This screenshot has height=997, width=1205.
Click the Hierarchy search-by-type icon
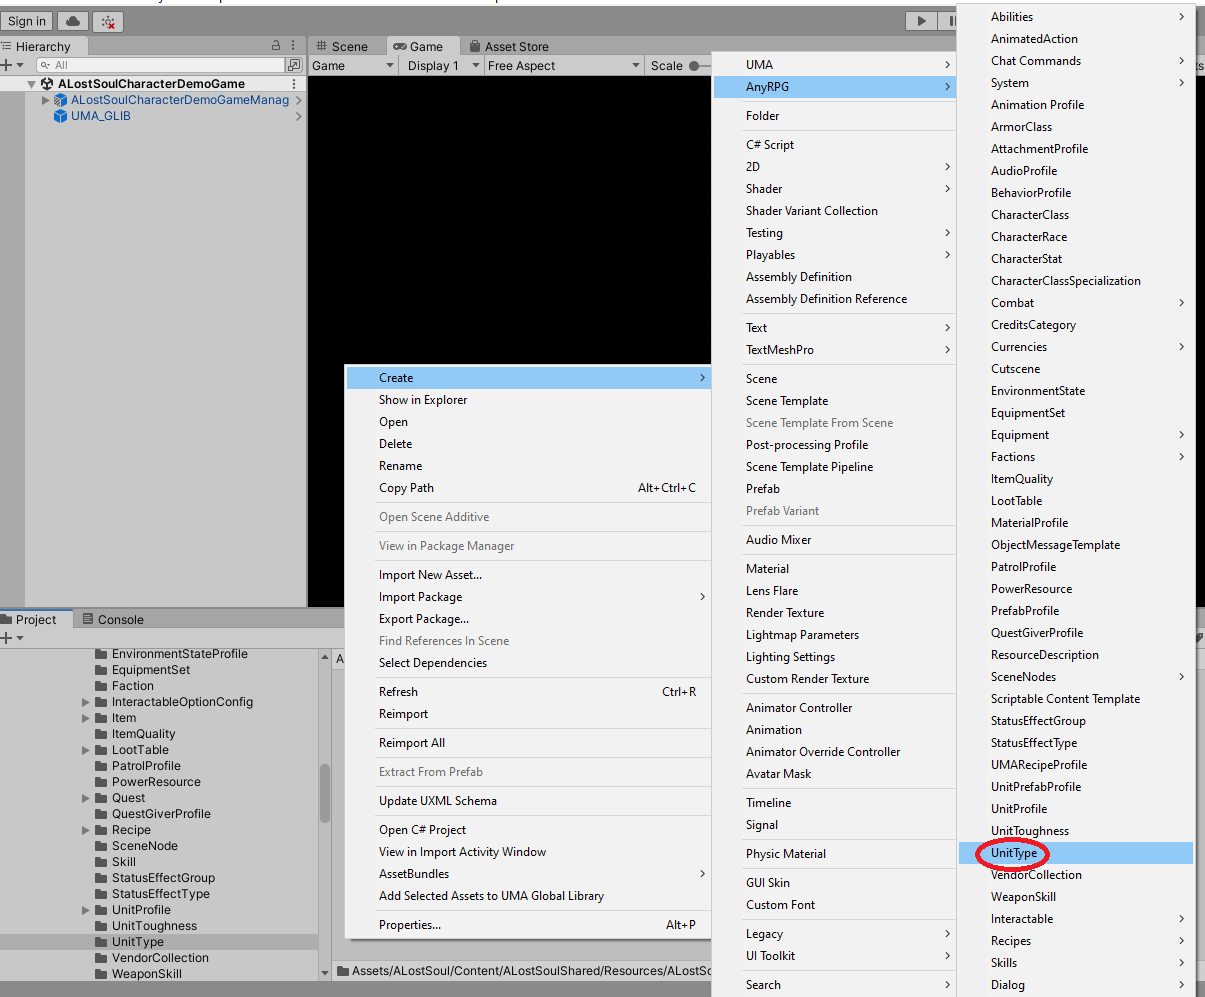(294, 65)
